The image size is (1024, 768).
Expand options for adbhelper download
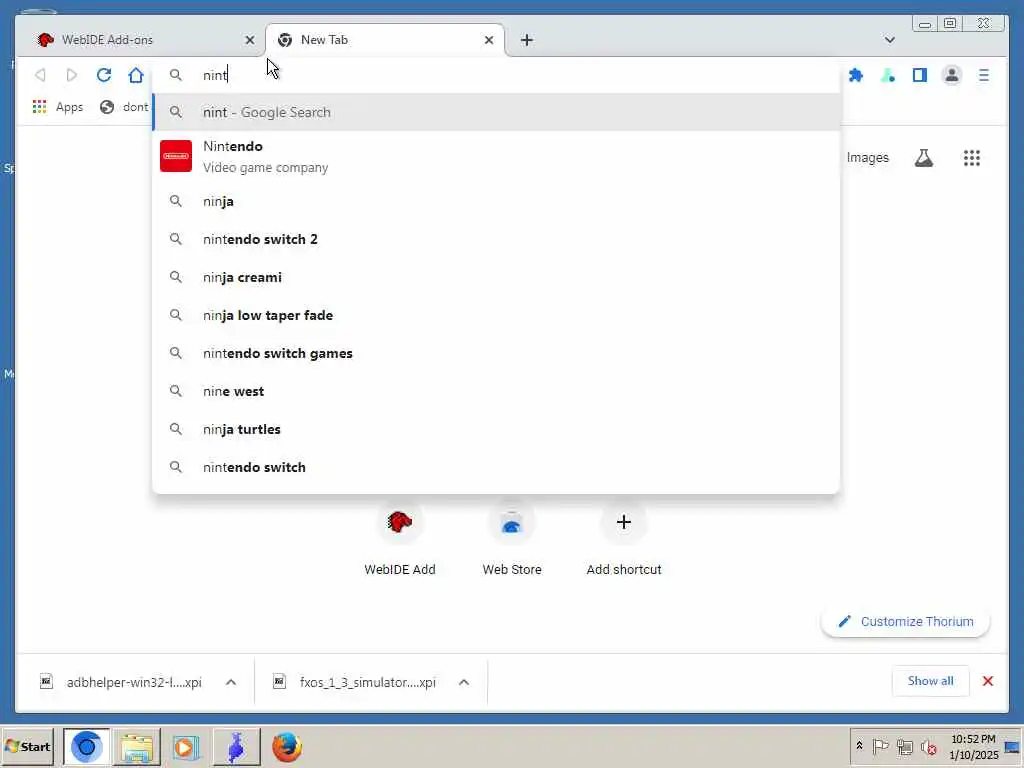tap(231, 682)
